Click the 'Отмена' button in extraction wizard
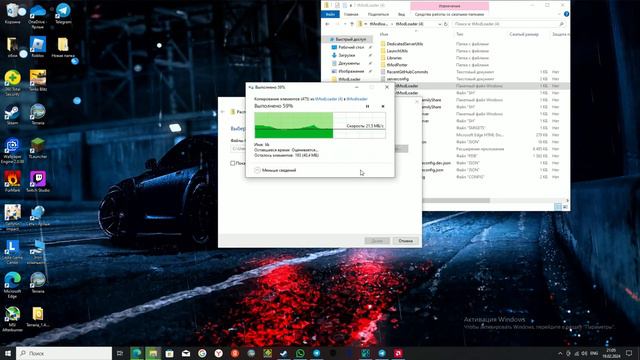Viewport: 640px width, 360px height. [405, 241]
